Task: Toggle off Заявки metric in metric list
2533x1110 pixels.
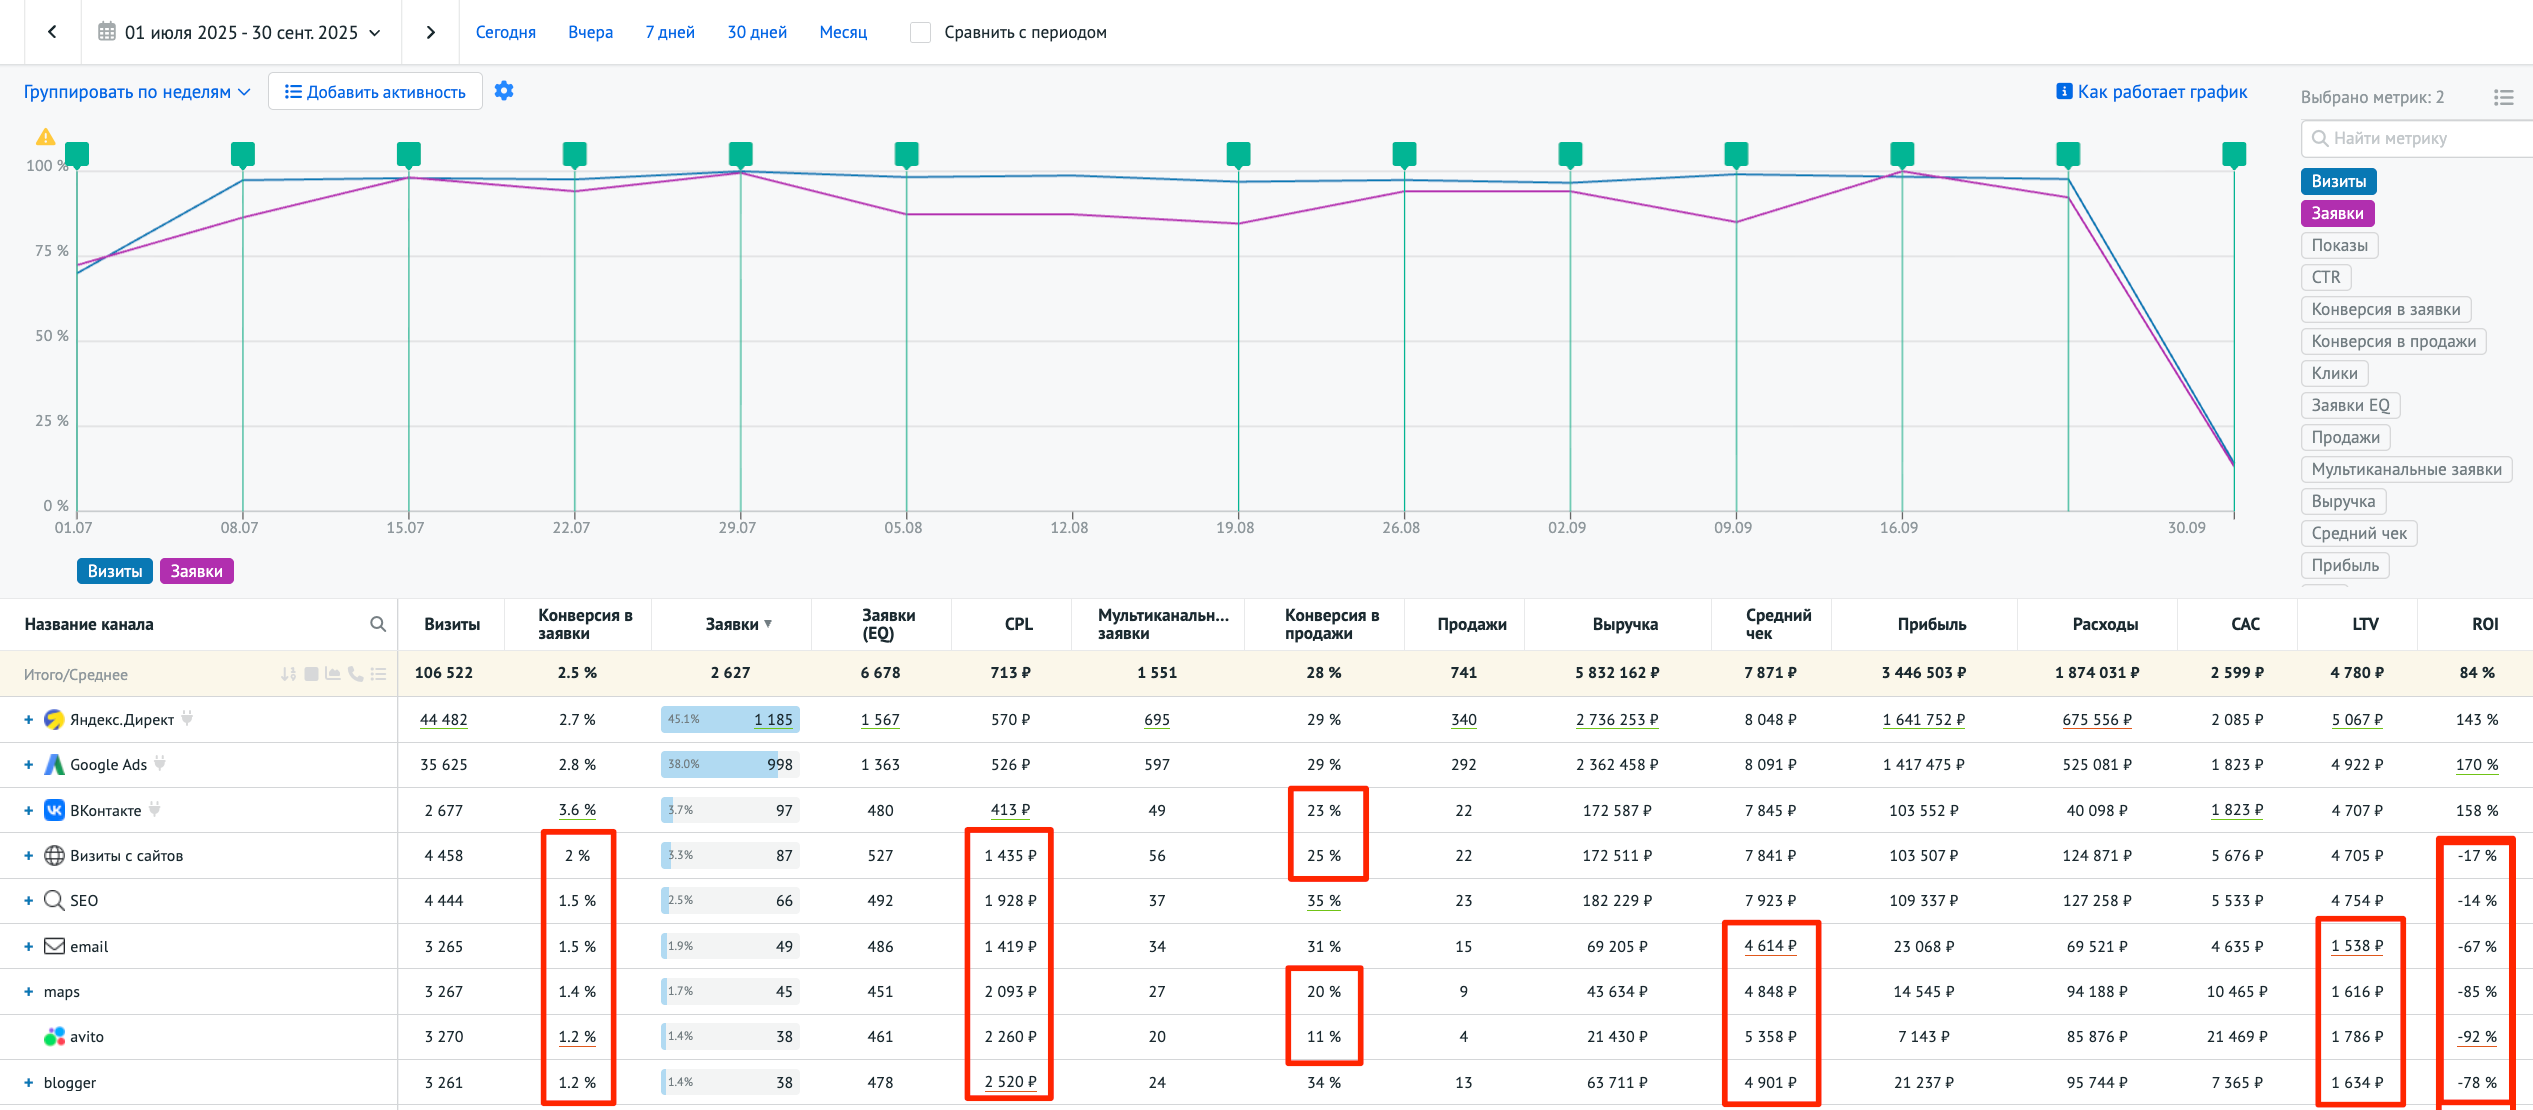Action: coord(2337,213)
